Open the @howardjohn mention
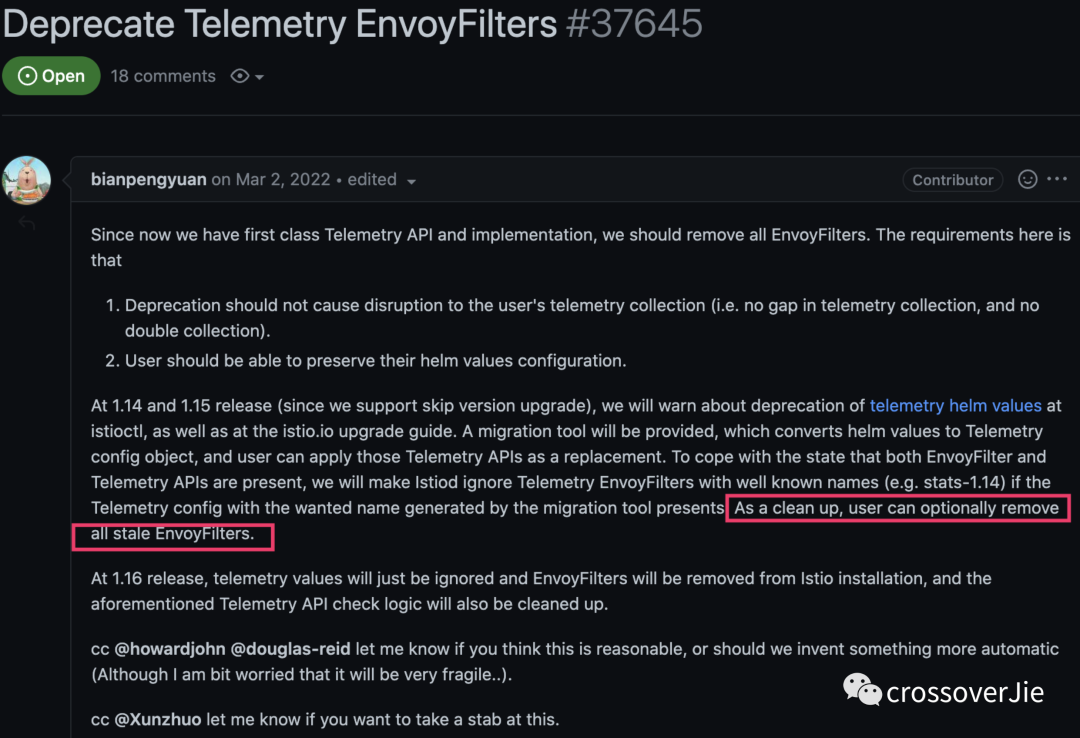The height and width of the screenshot is (738, 1080). click(169, 648)
